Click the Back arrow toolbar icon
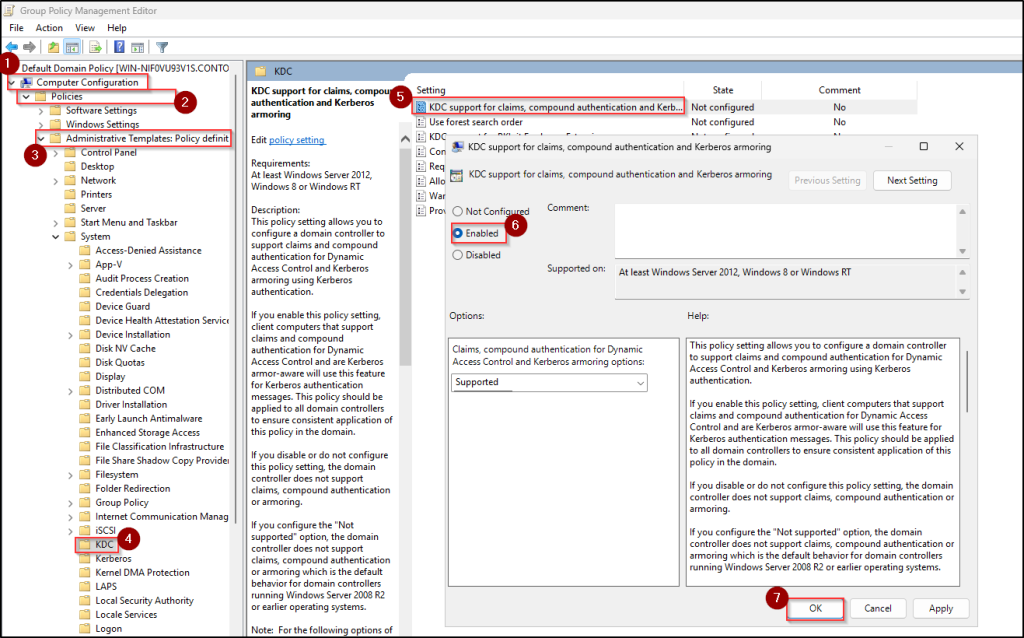The width and height of the screenshot is (1024, 638). coord(12,47)
